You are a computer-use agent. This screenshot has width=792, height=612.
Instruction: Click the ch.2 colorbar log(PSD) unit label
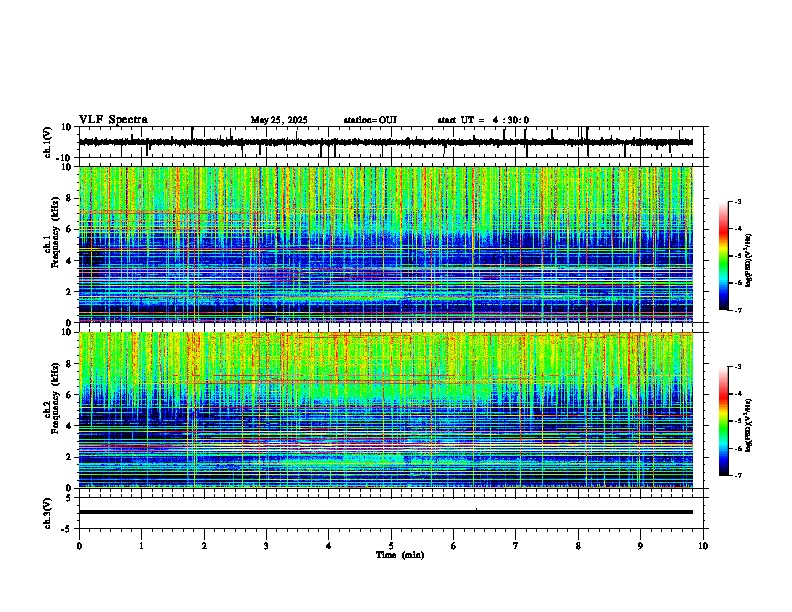click(x=748, y=425)
